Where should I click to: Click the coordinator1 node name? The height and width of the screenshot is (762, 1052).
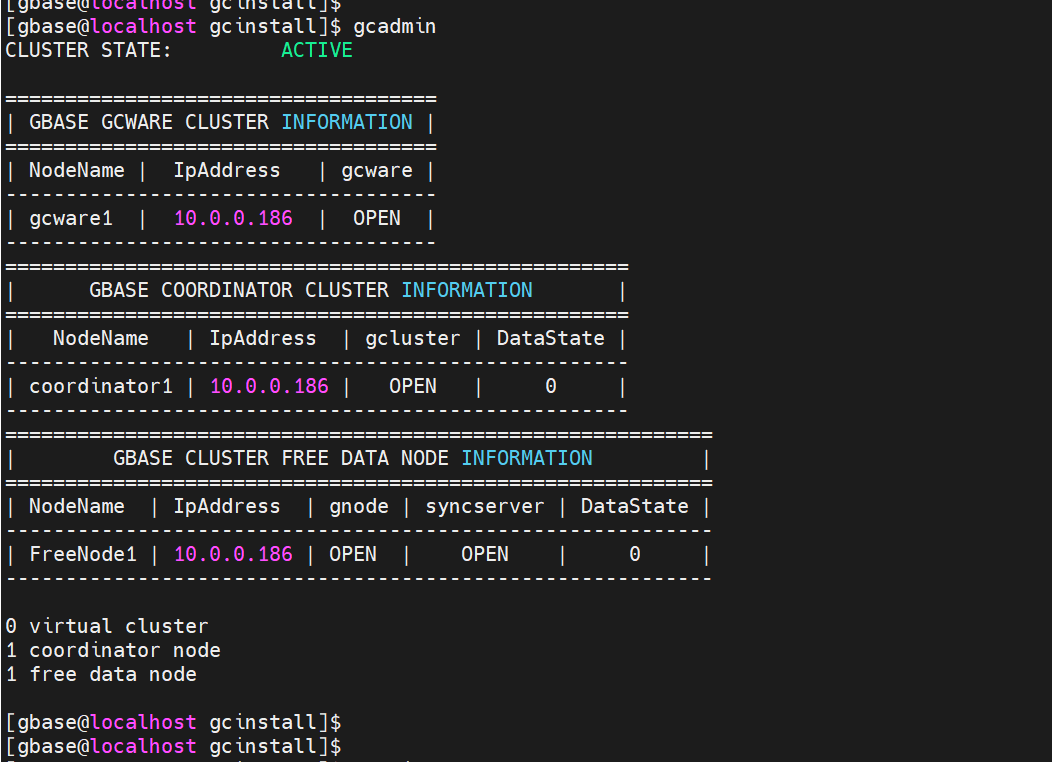(x=101, y=386)
